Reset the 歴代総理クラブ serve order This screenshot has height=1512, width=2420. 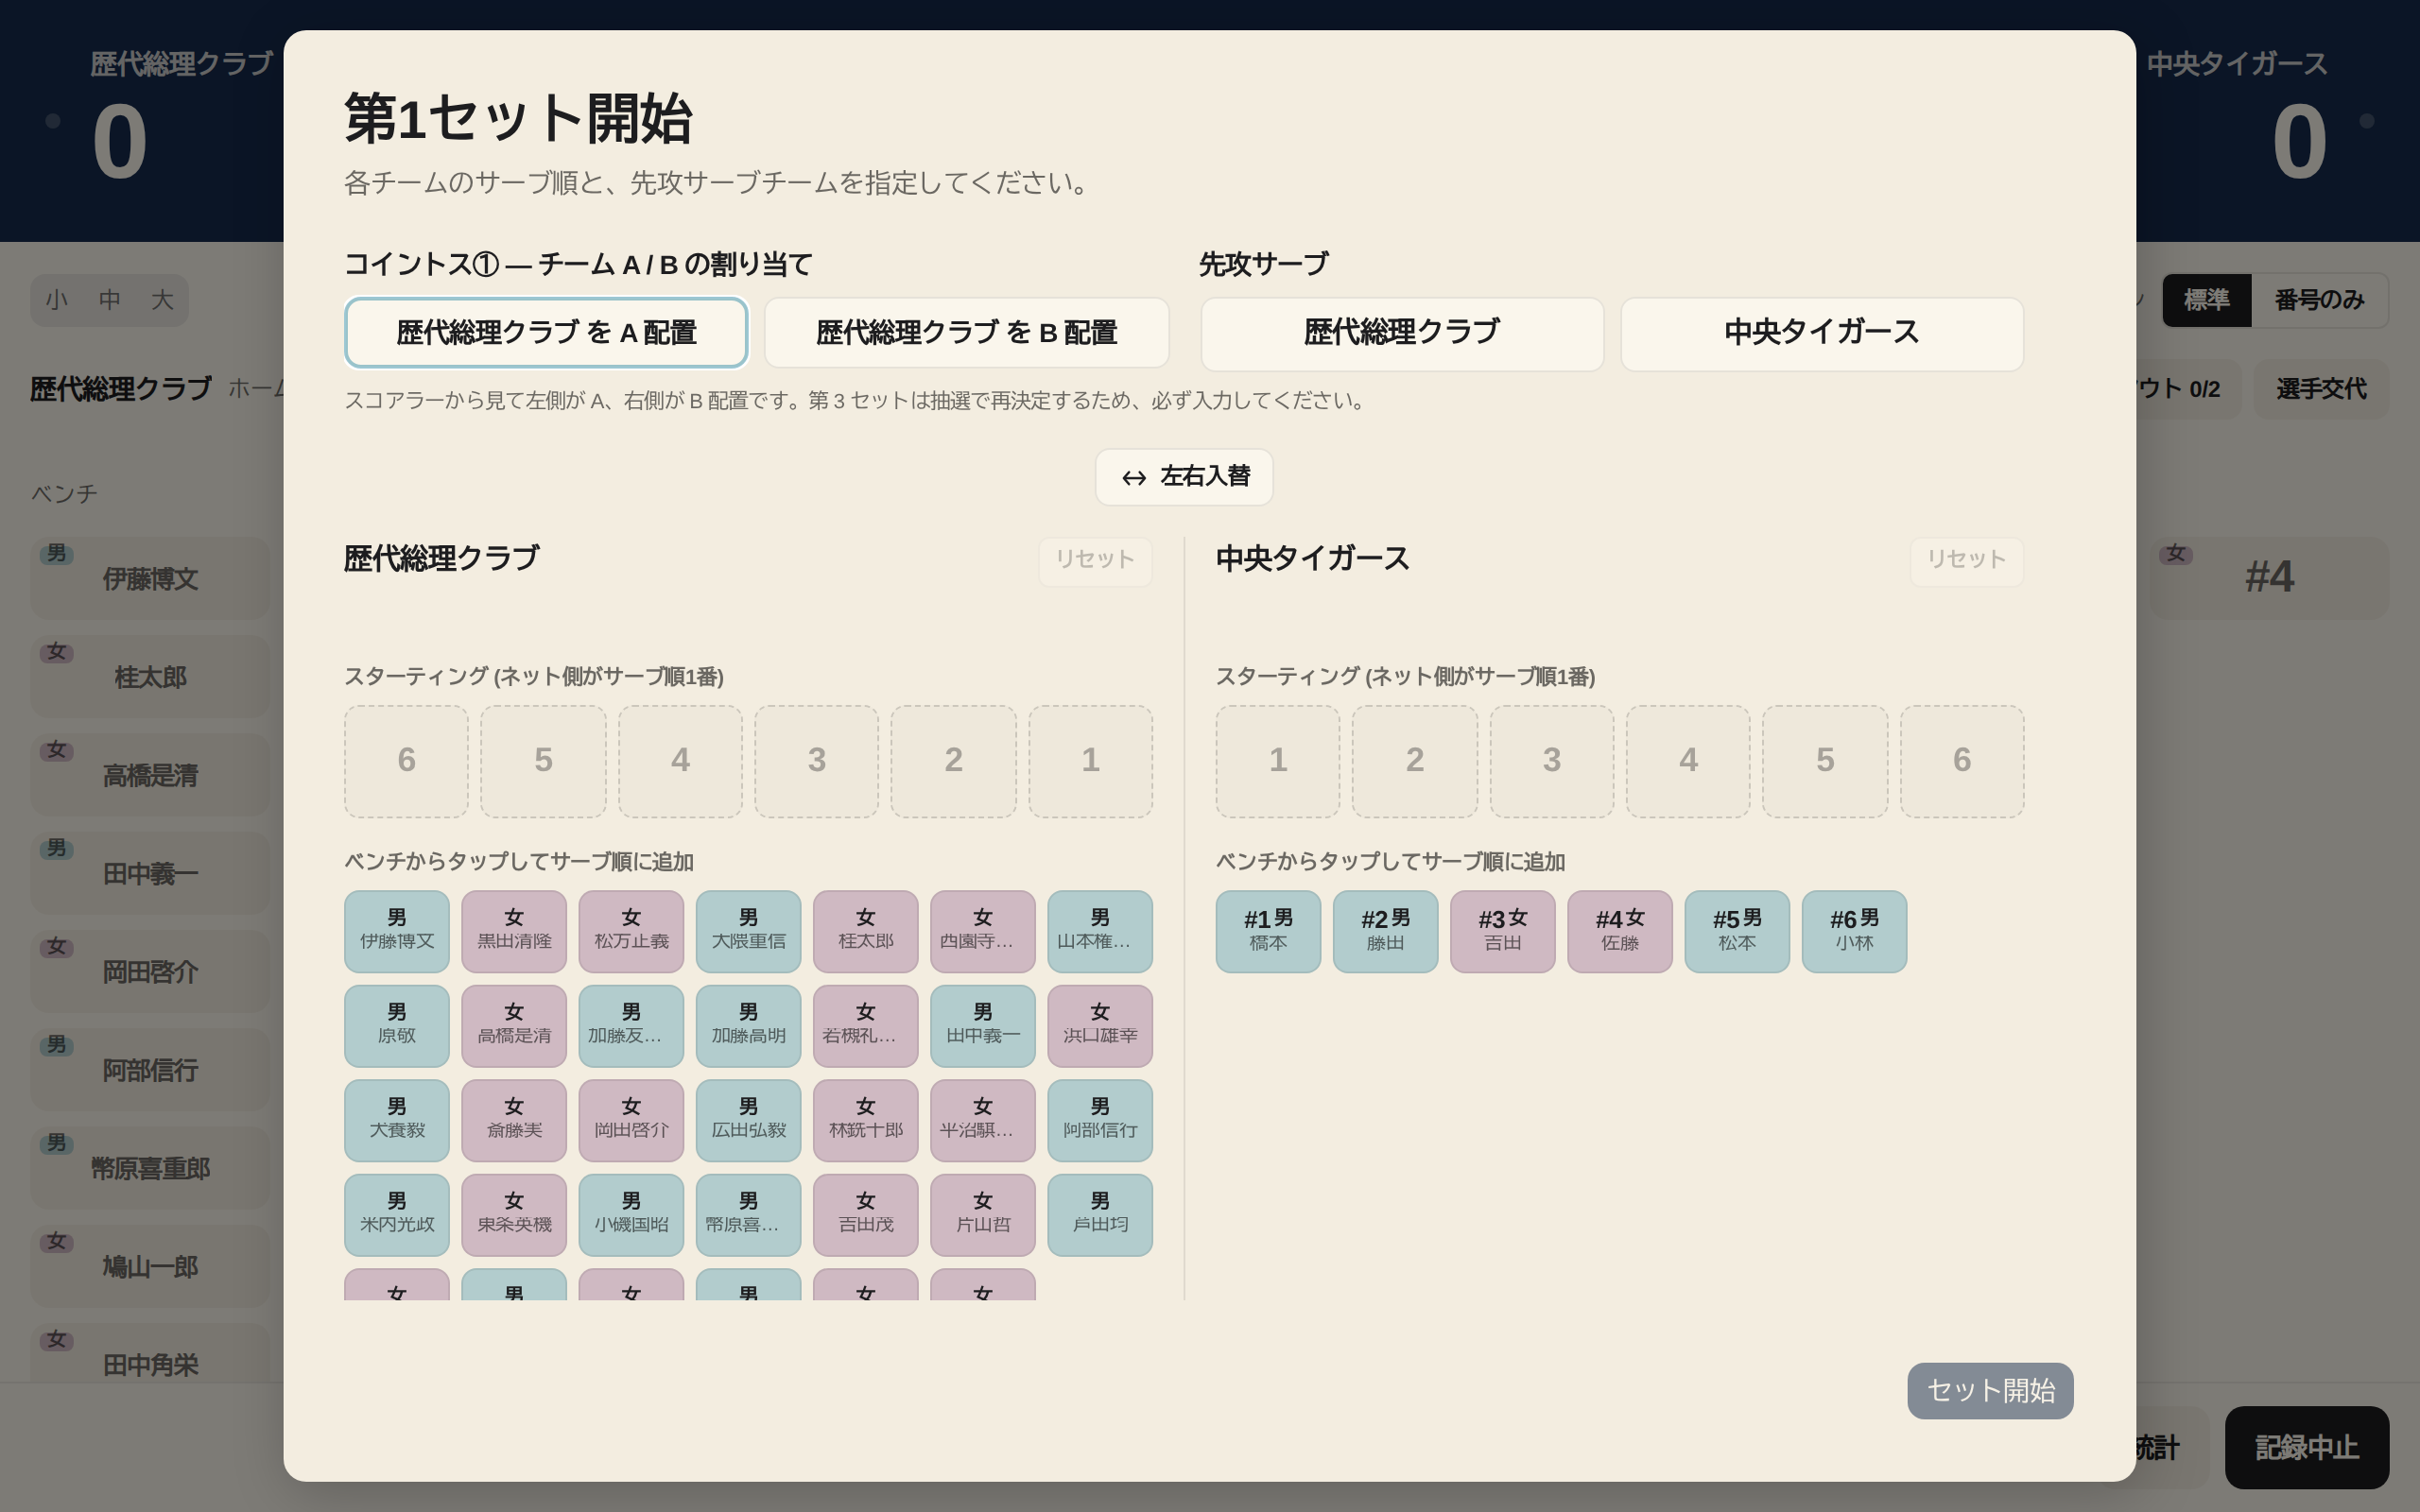tap(1095, 561)
